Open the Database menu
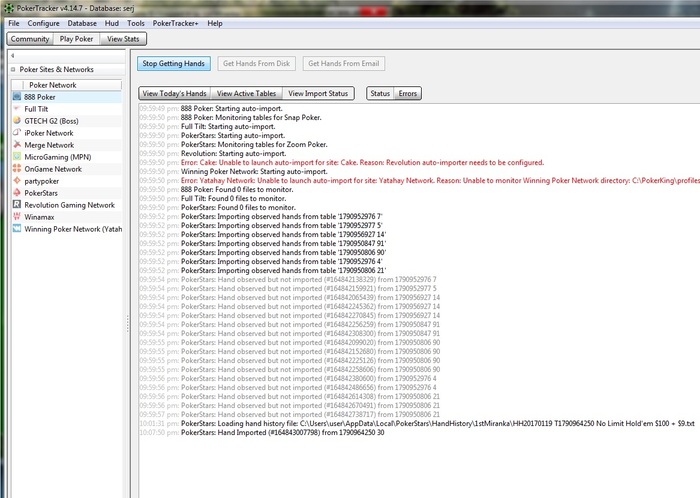 coord(82,23)
